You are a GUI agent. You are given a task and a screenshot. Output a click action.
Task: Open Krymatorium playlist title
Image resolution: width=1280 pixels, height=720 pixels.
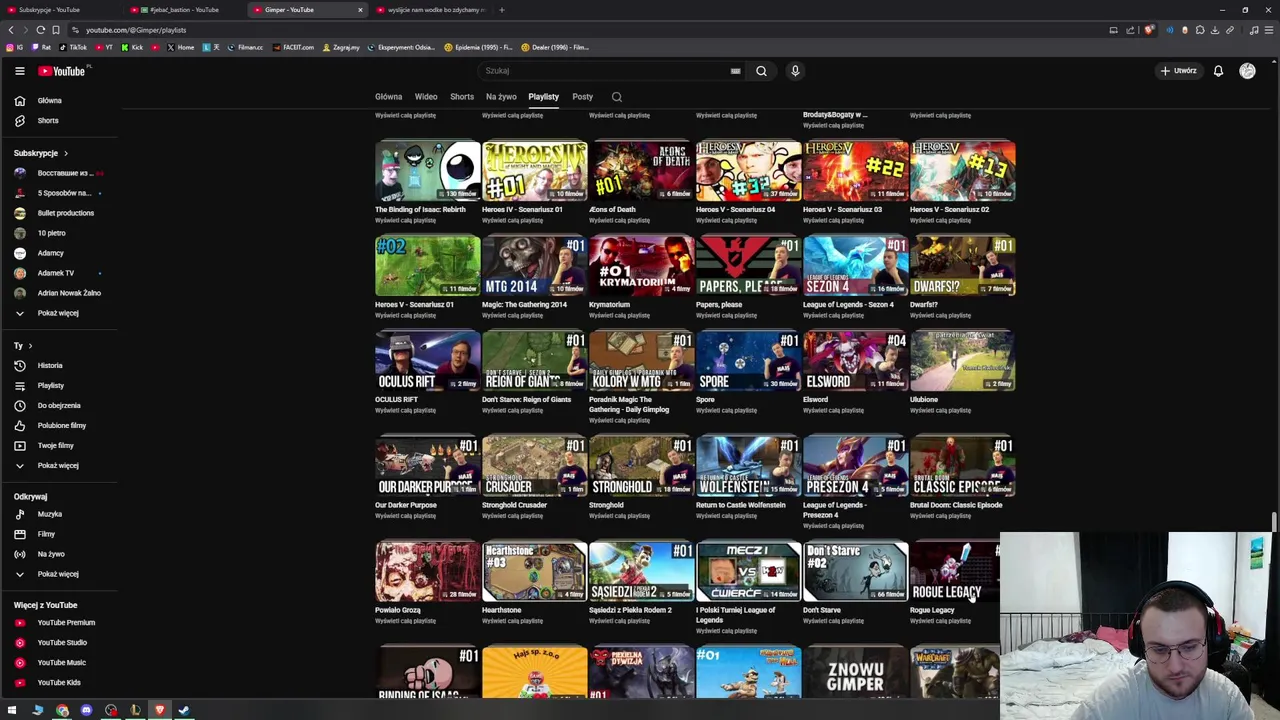609,305
